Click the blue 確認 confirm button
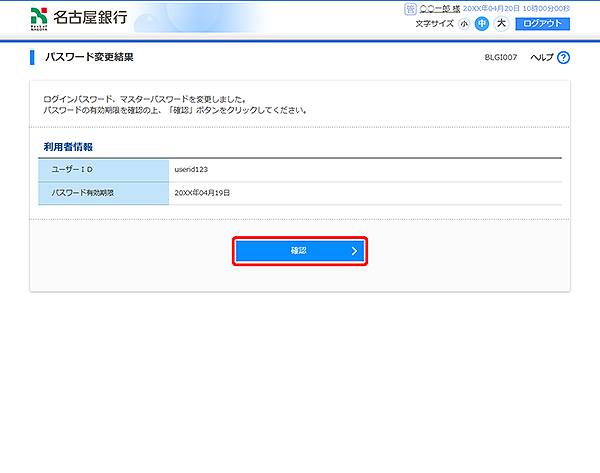 [x=300, y=252]
